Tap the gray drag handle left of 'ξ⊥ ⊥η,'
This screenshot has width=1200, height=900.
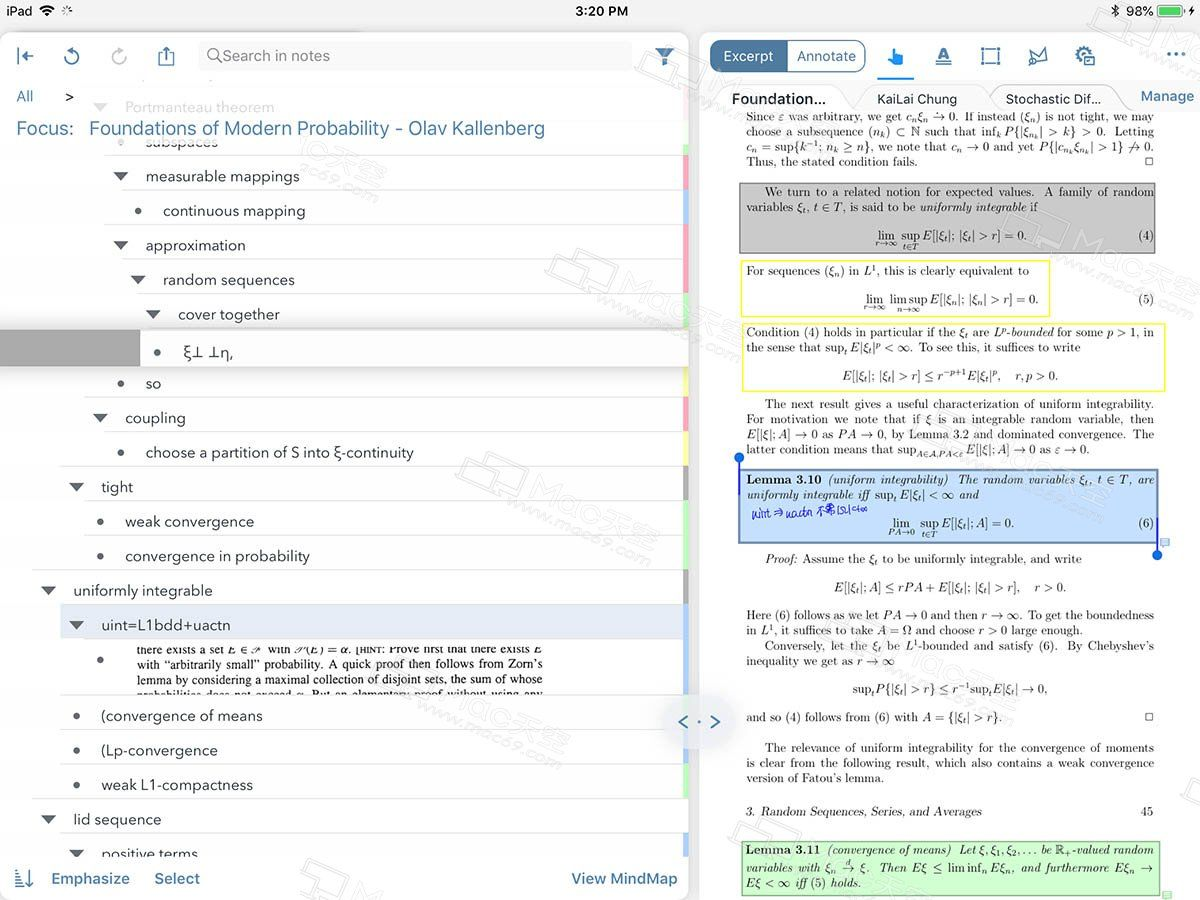[70, 349]
